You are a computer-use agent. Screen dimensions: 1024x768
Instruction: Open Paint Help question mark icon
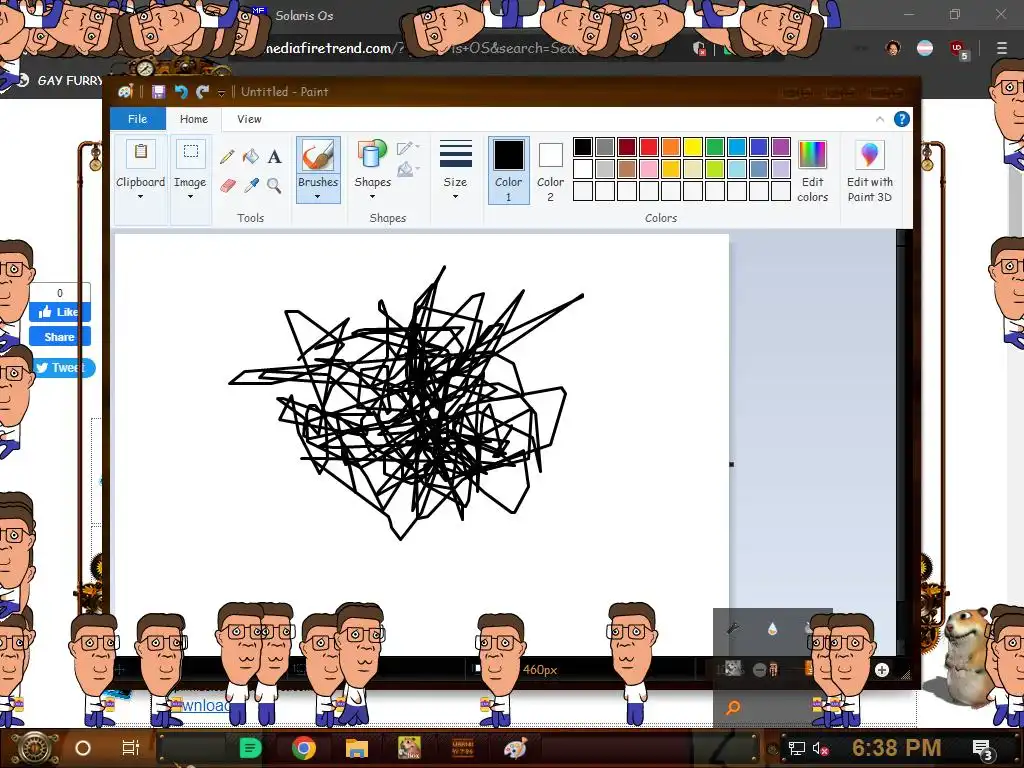point(901,119)
